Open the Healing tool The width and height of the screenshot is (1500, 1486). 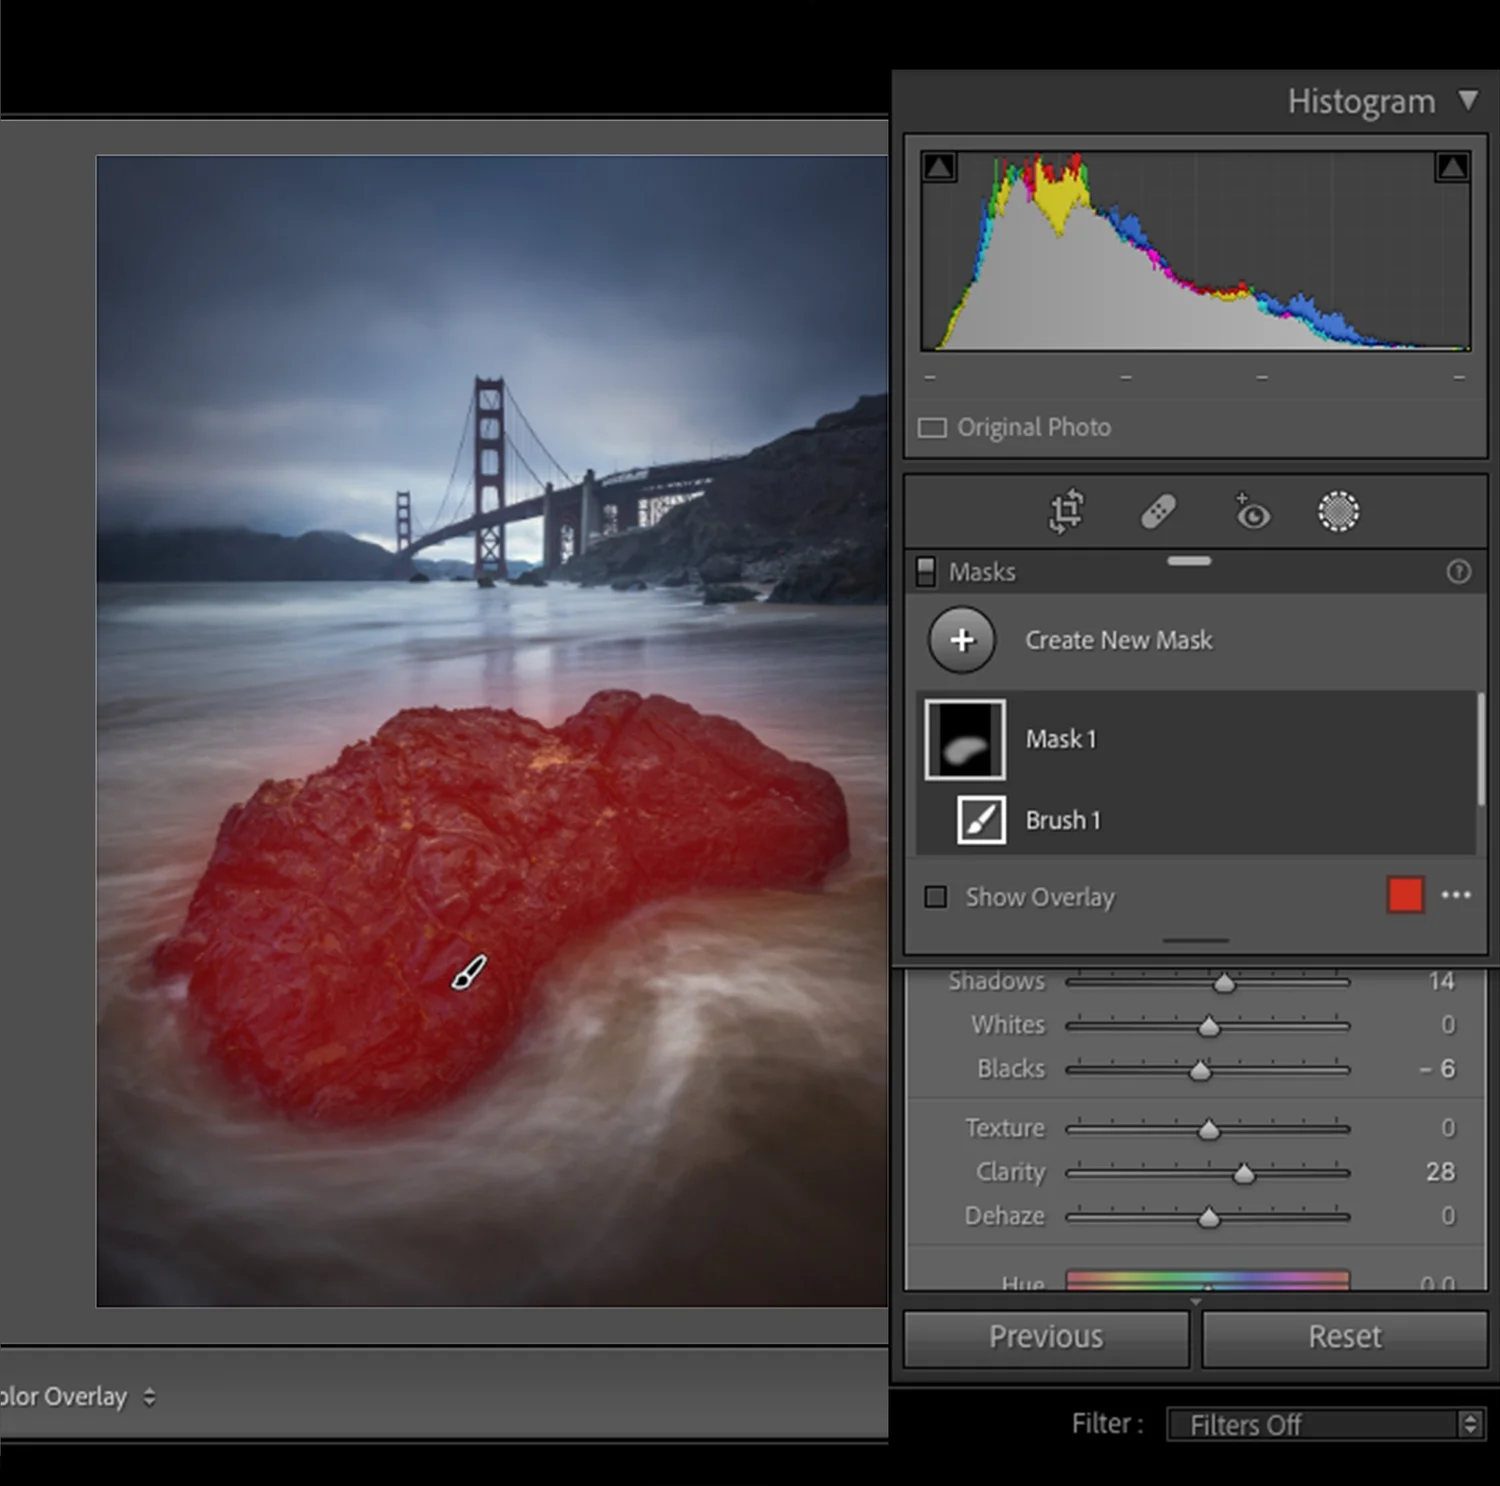click(1160, 512)
